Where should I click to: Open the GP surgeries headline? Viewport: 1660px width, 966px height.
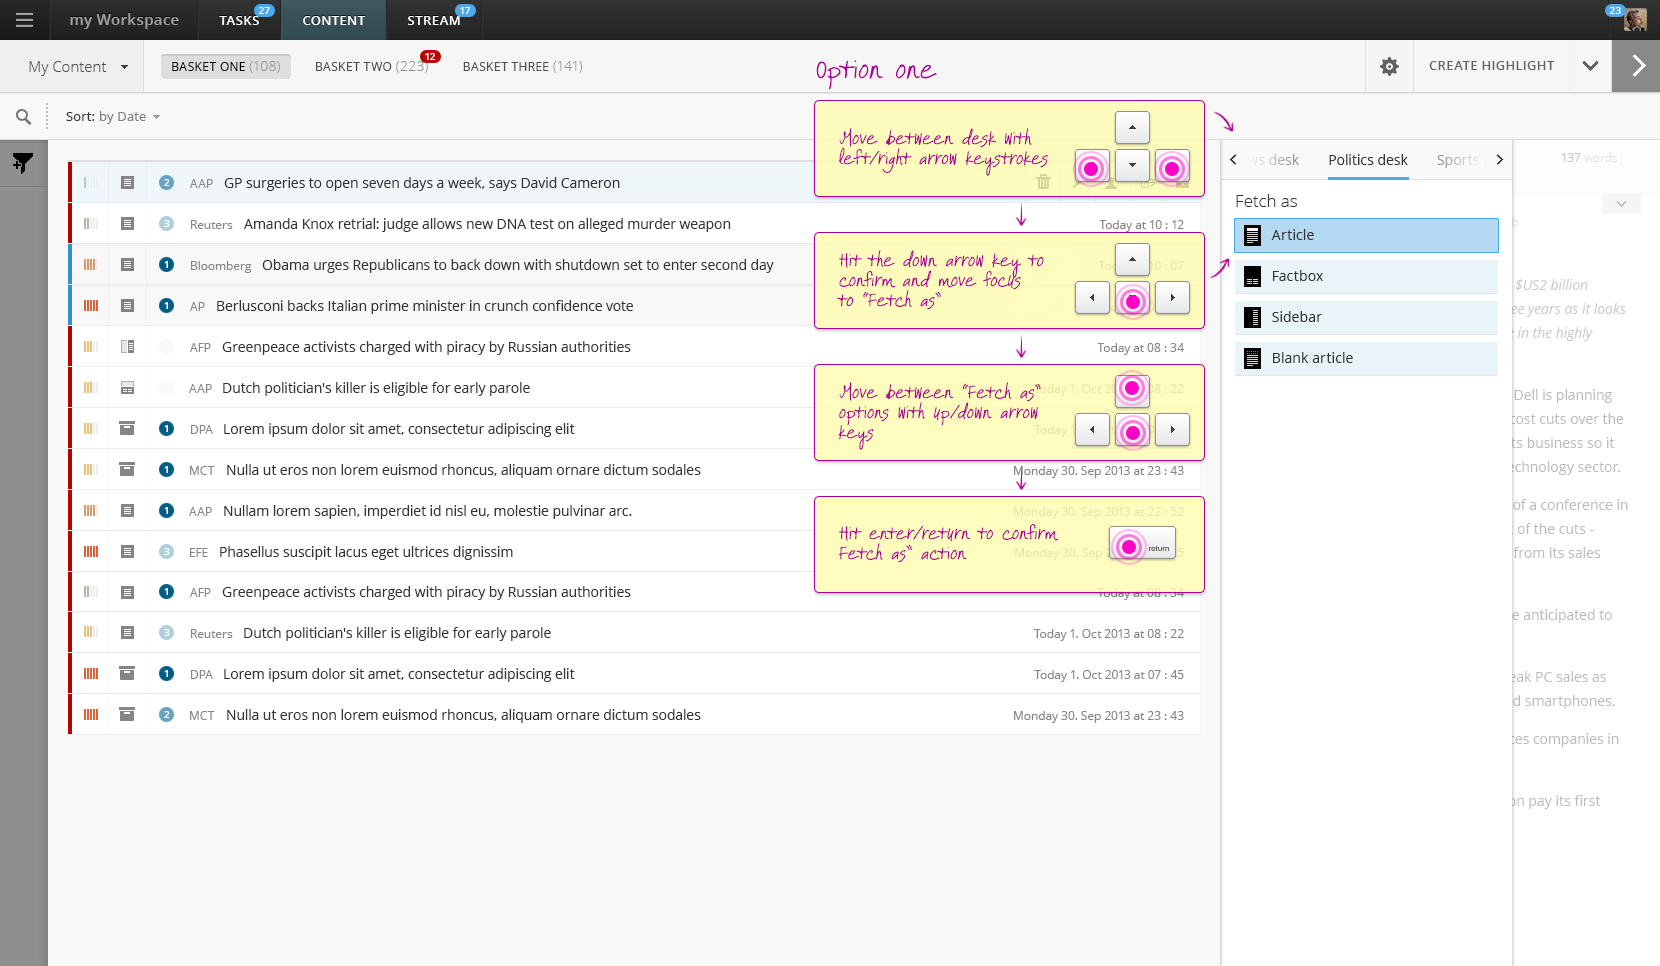pyautogui.click(x=422, y=183)
